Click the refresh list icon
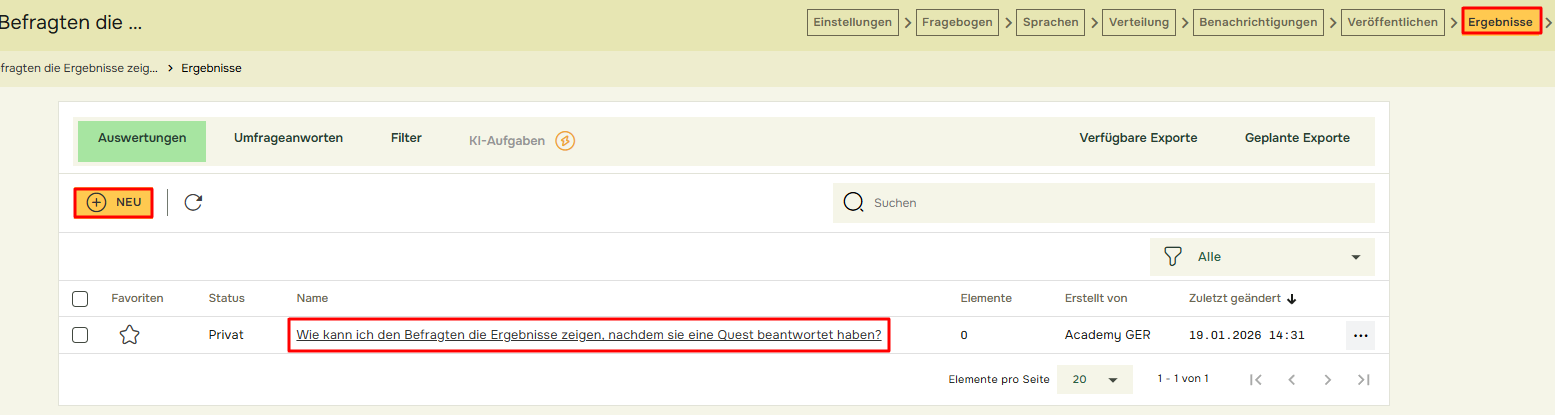1555x415 pixels. tap(193, 203)
